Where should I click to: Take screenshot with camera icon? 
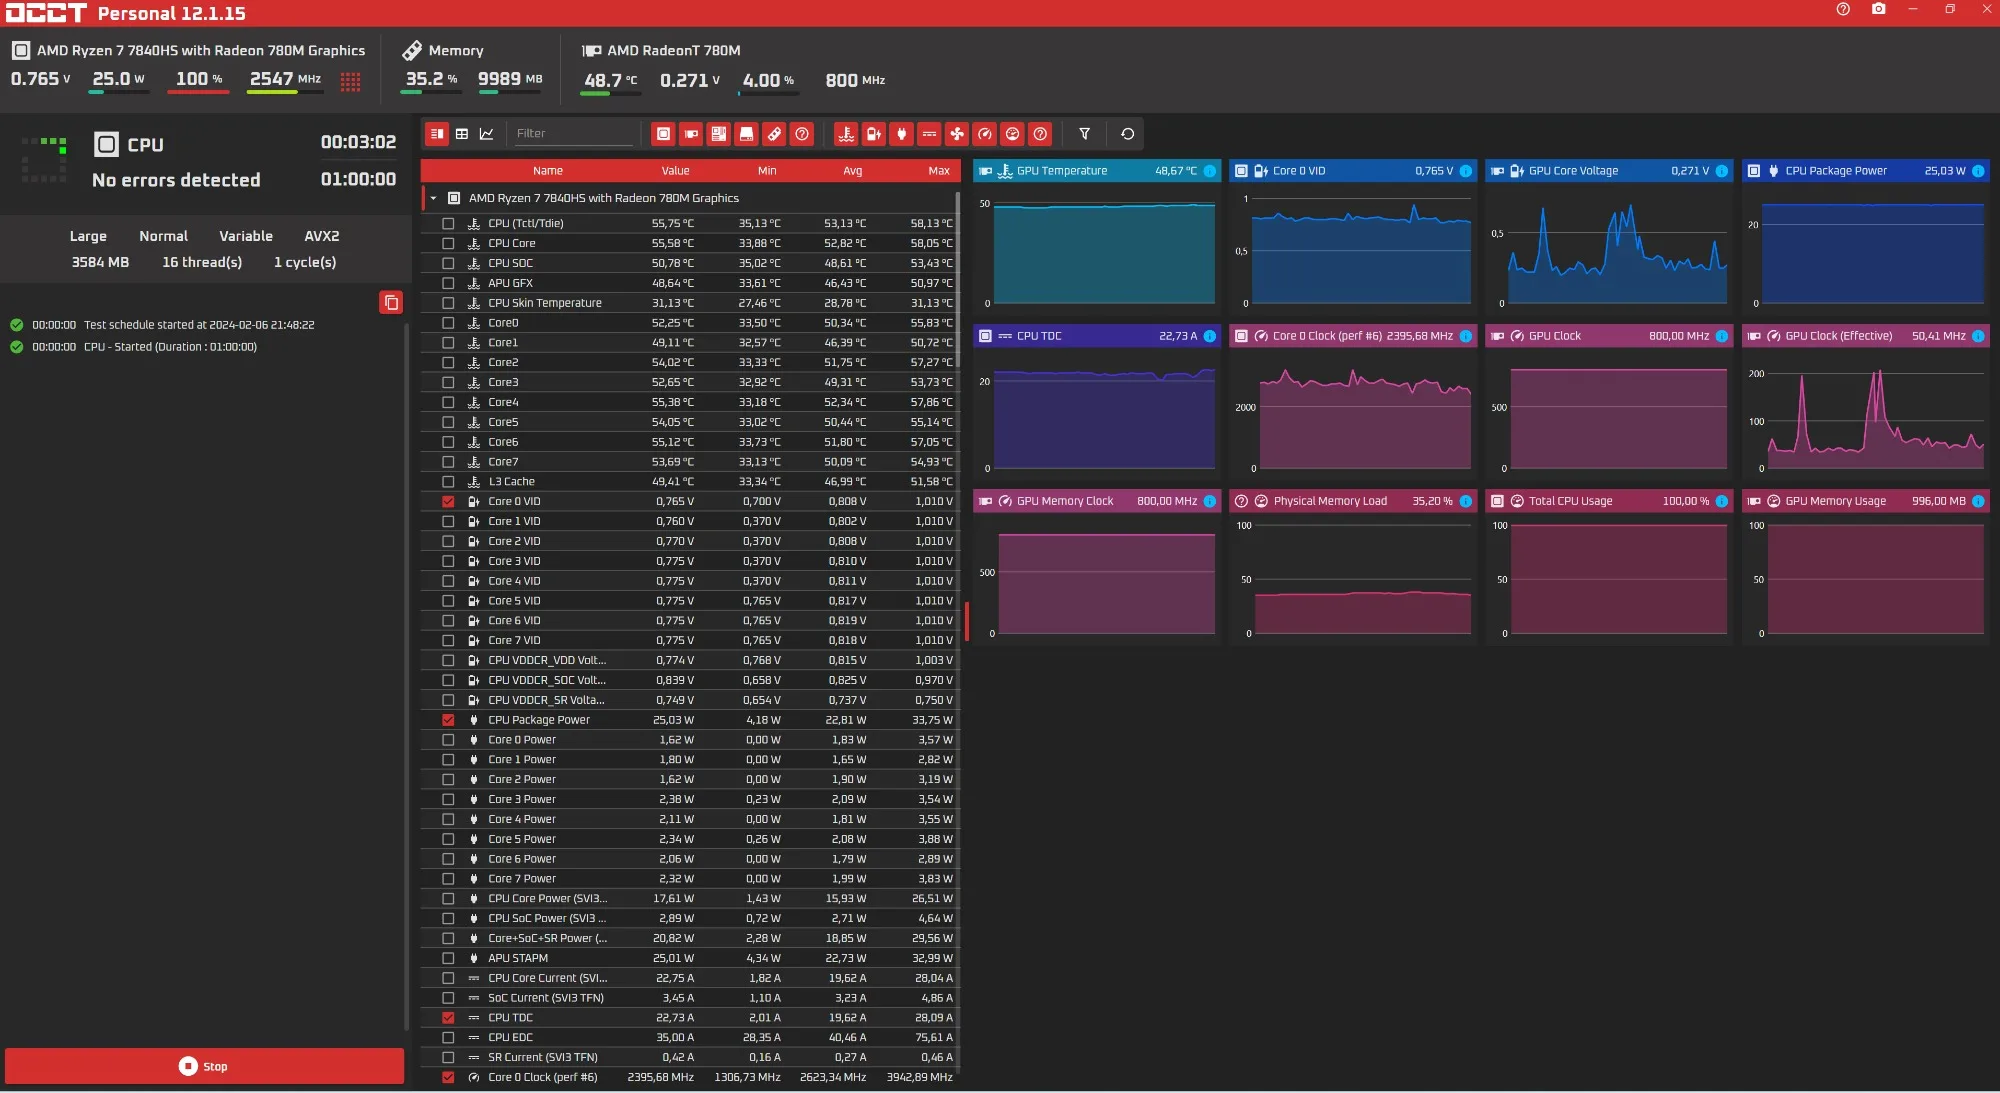click(1878, 10)
